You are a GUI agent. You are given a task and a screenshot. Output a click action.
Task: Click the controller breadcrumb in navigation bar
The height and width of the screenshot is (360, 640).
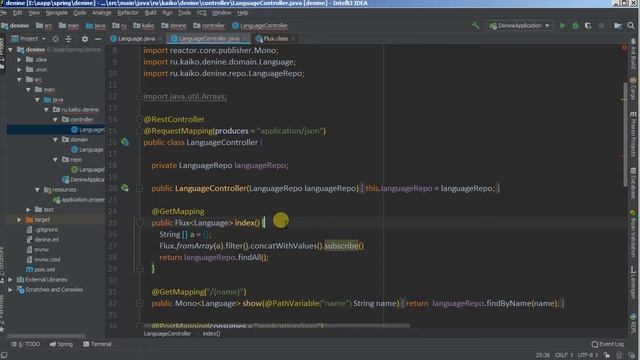pos(209,25)
